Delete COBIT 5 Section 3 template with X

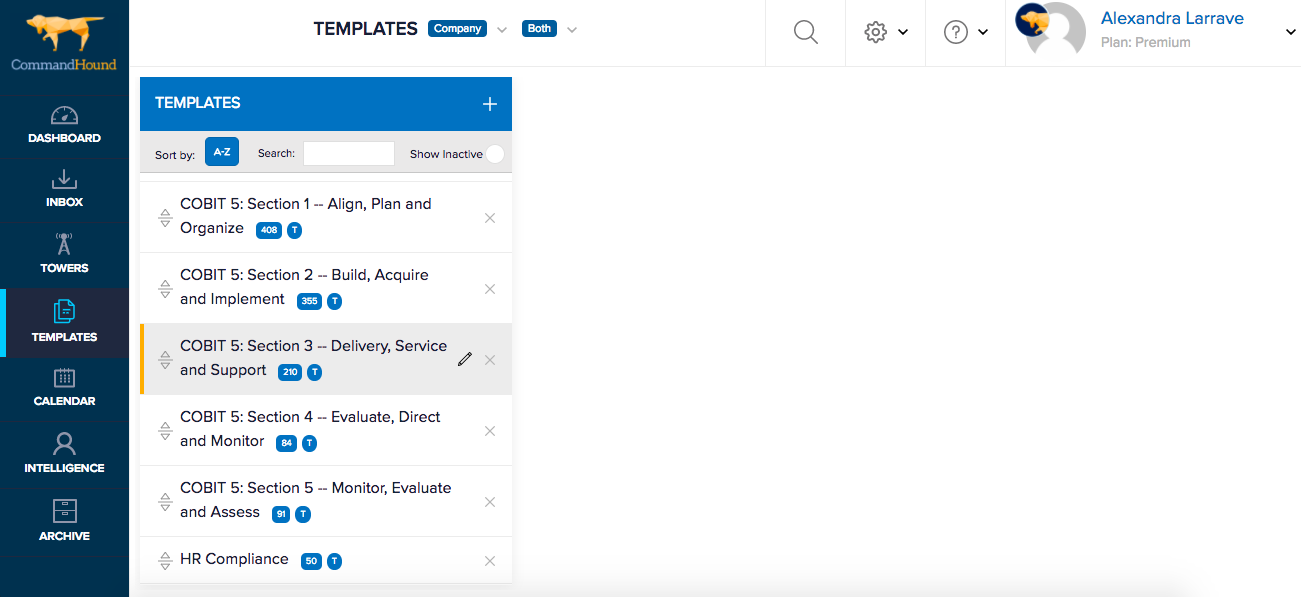click(490, 360)
